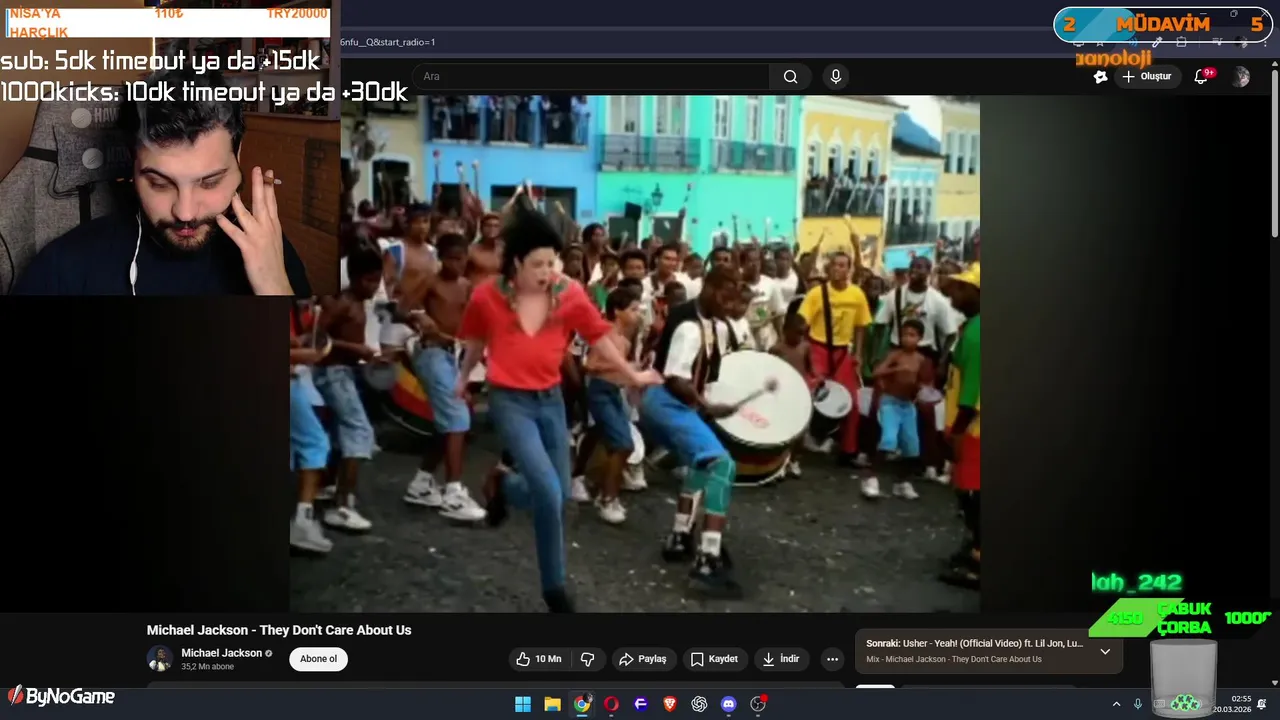The width and height of the screenshot is (1280, 720).
Task: Open the YouTube account avatar menu
Action: click(x=1241, y=77)
